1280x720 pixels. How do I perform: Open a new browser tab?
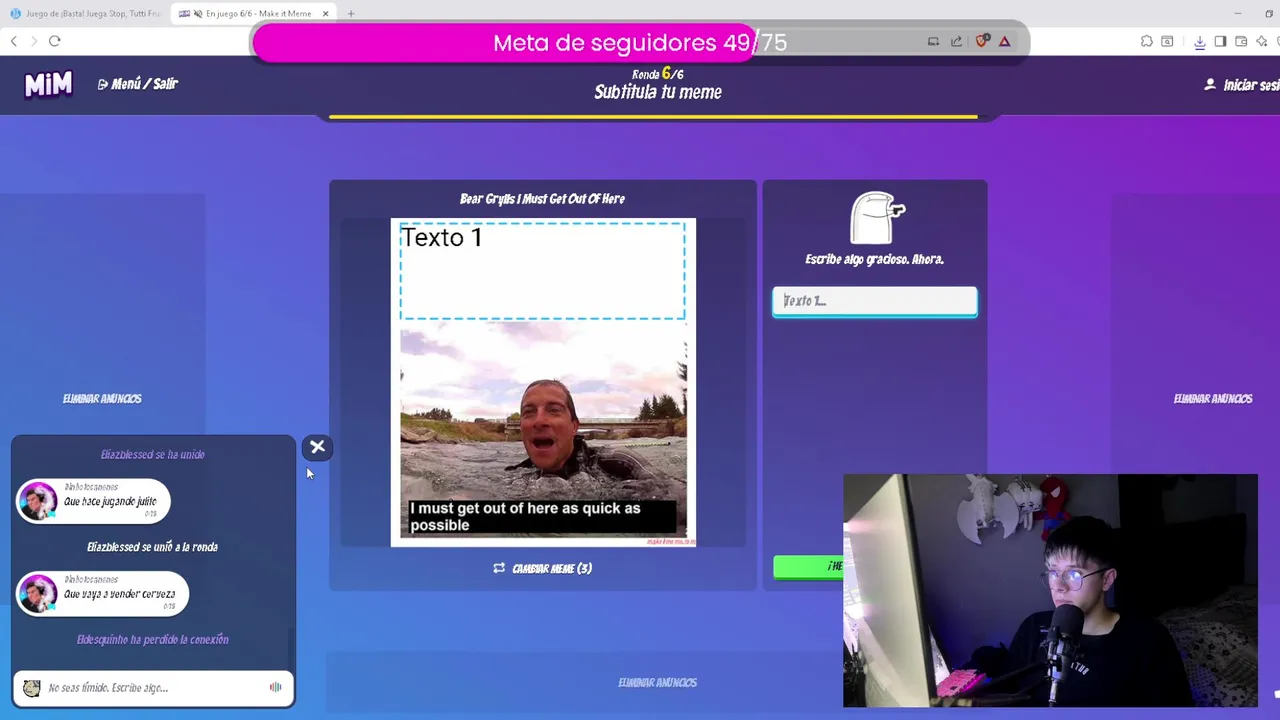click(351, 14)
